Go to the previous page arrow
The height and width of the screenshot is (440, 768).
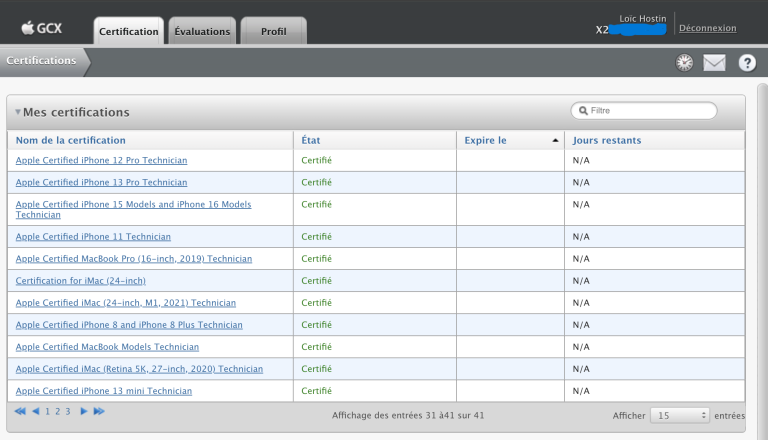tap(36, 411)
